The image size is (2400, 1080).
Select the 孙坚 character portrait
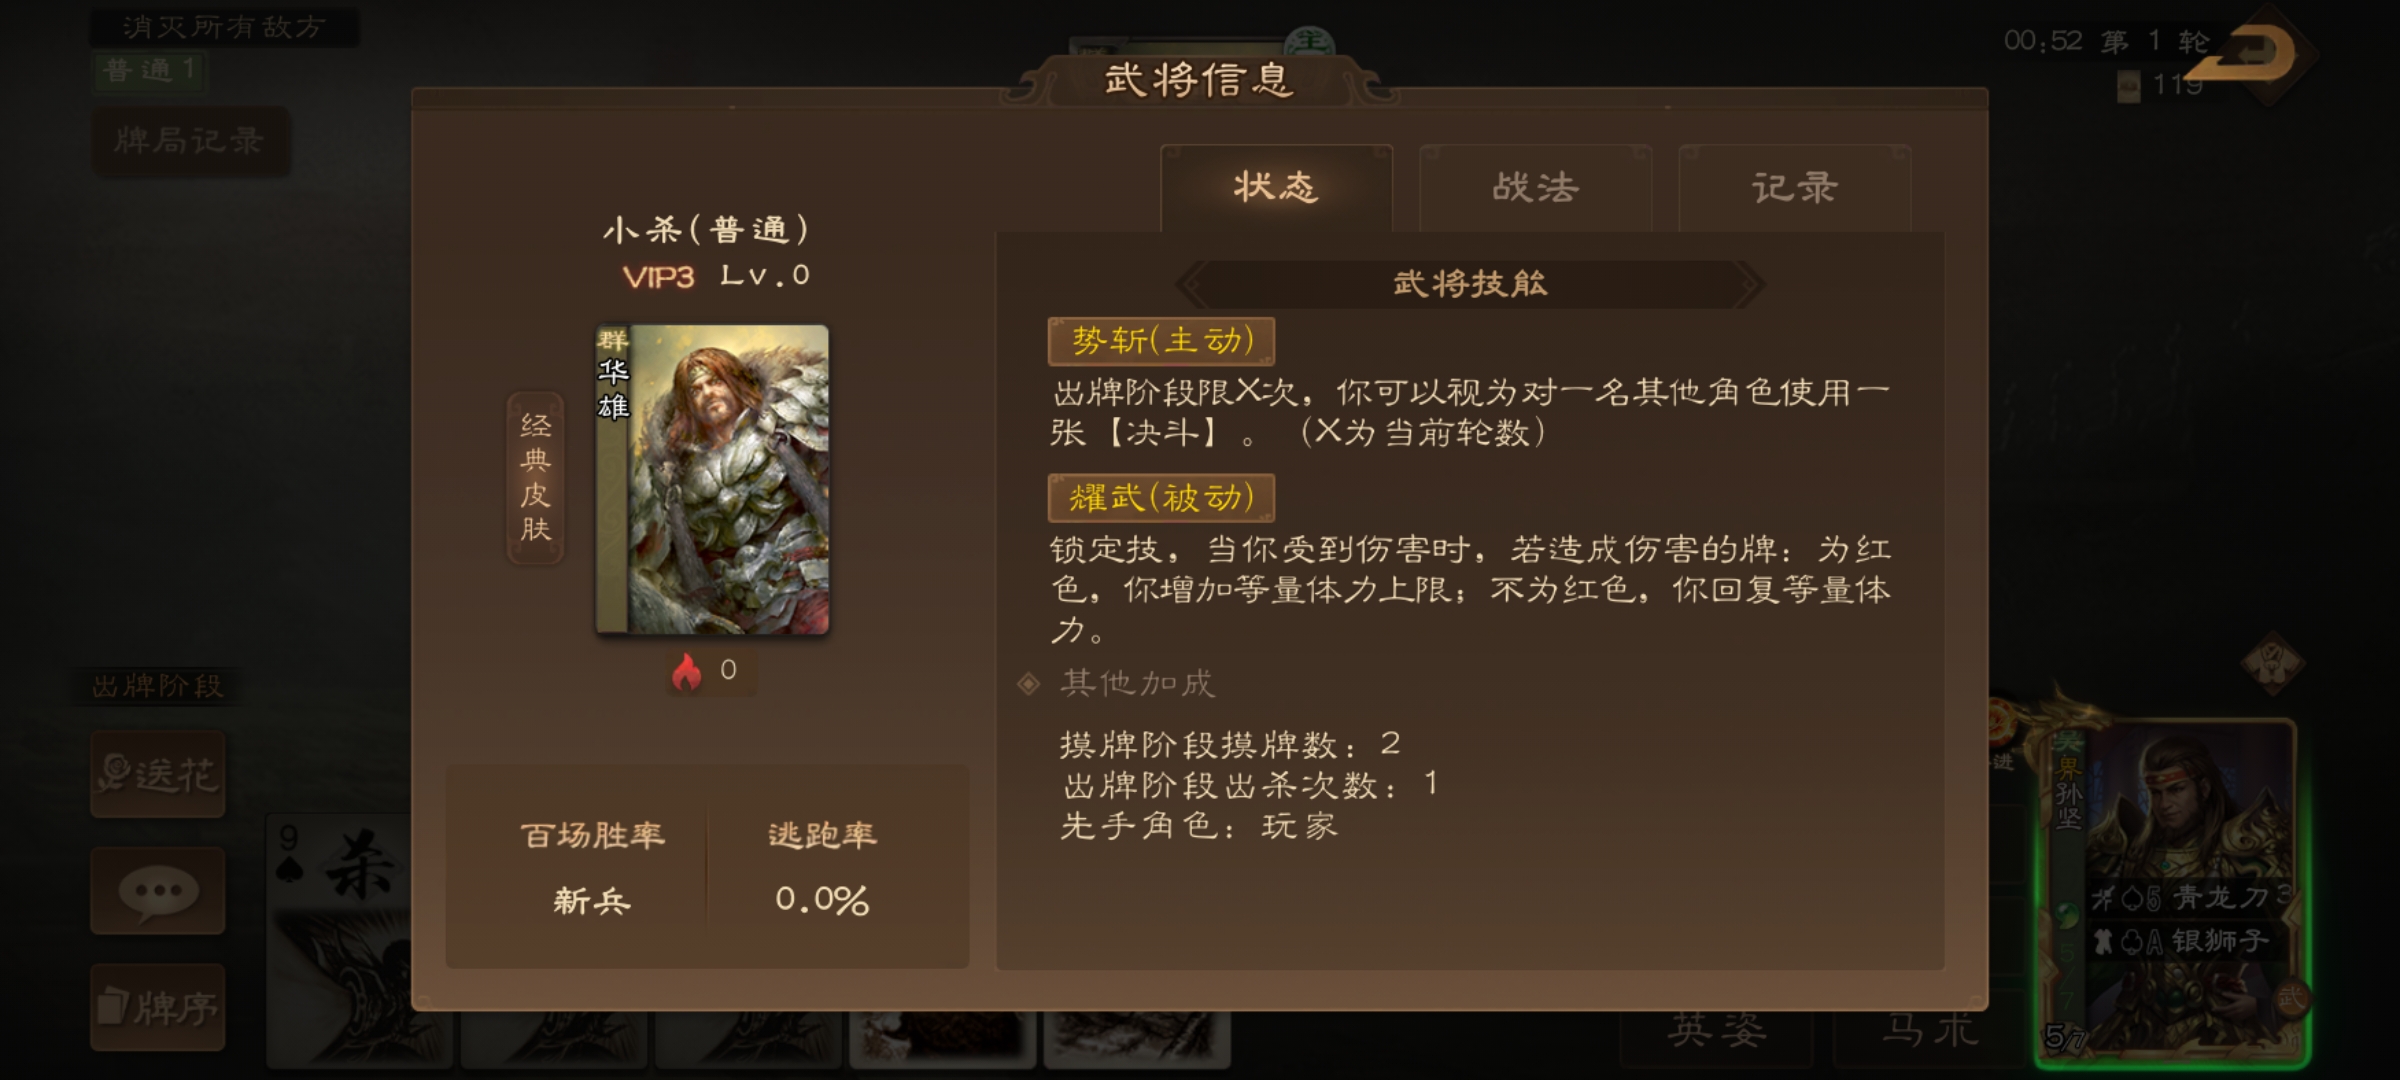tap(2172, 892)
